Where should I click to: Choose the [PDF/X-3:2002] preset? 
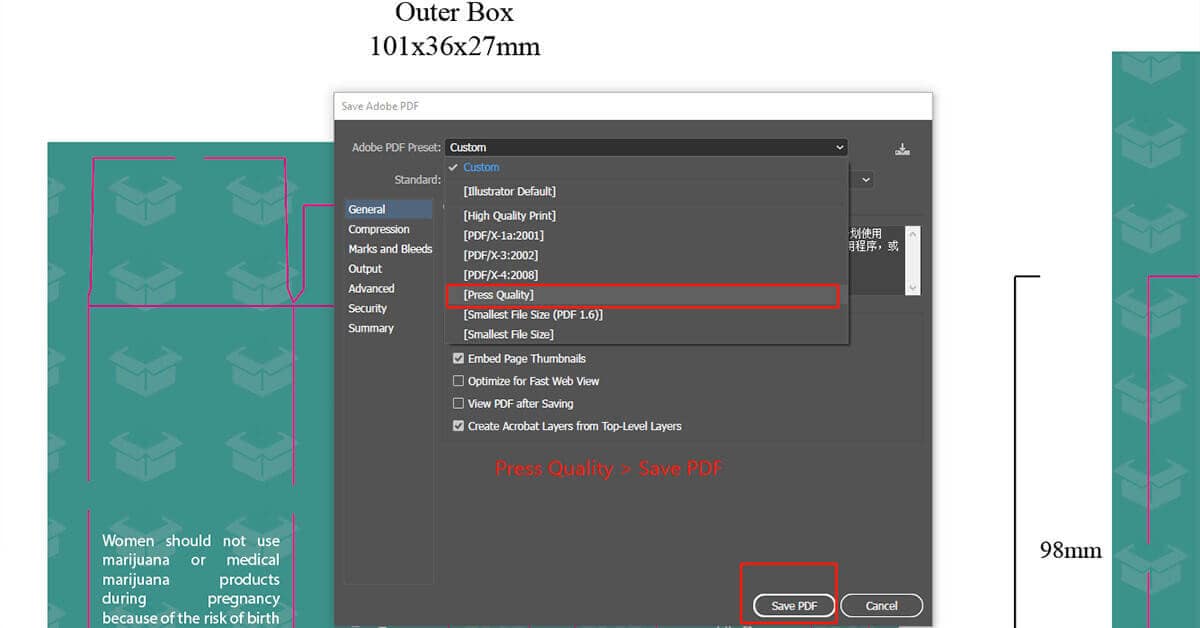pos(646,256)
